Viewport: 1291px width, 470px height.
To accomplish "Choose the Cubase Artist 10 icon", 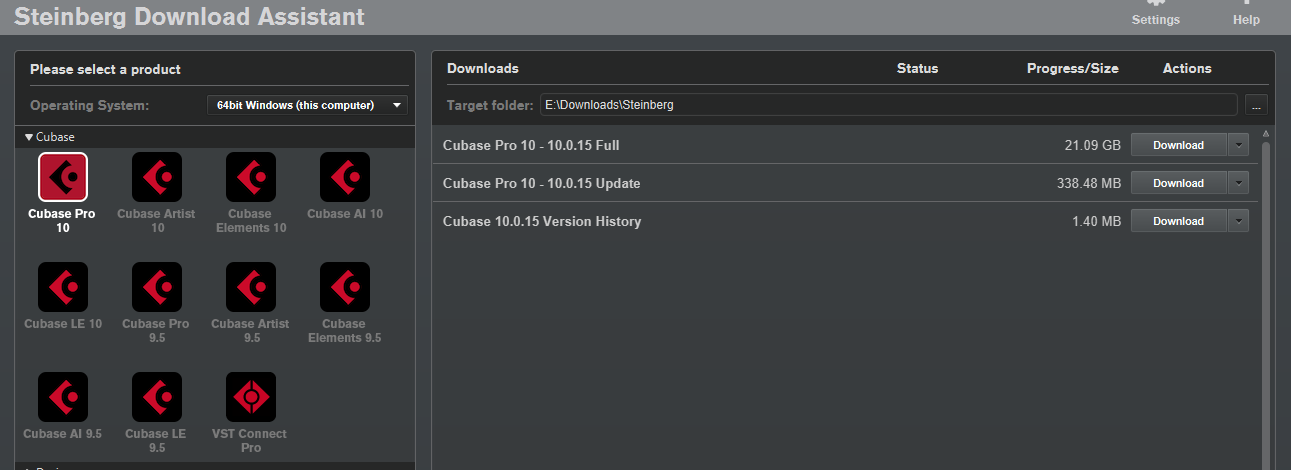I will click(x=156, y=177).
